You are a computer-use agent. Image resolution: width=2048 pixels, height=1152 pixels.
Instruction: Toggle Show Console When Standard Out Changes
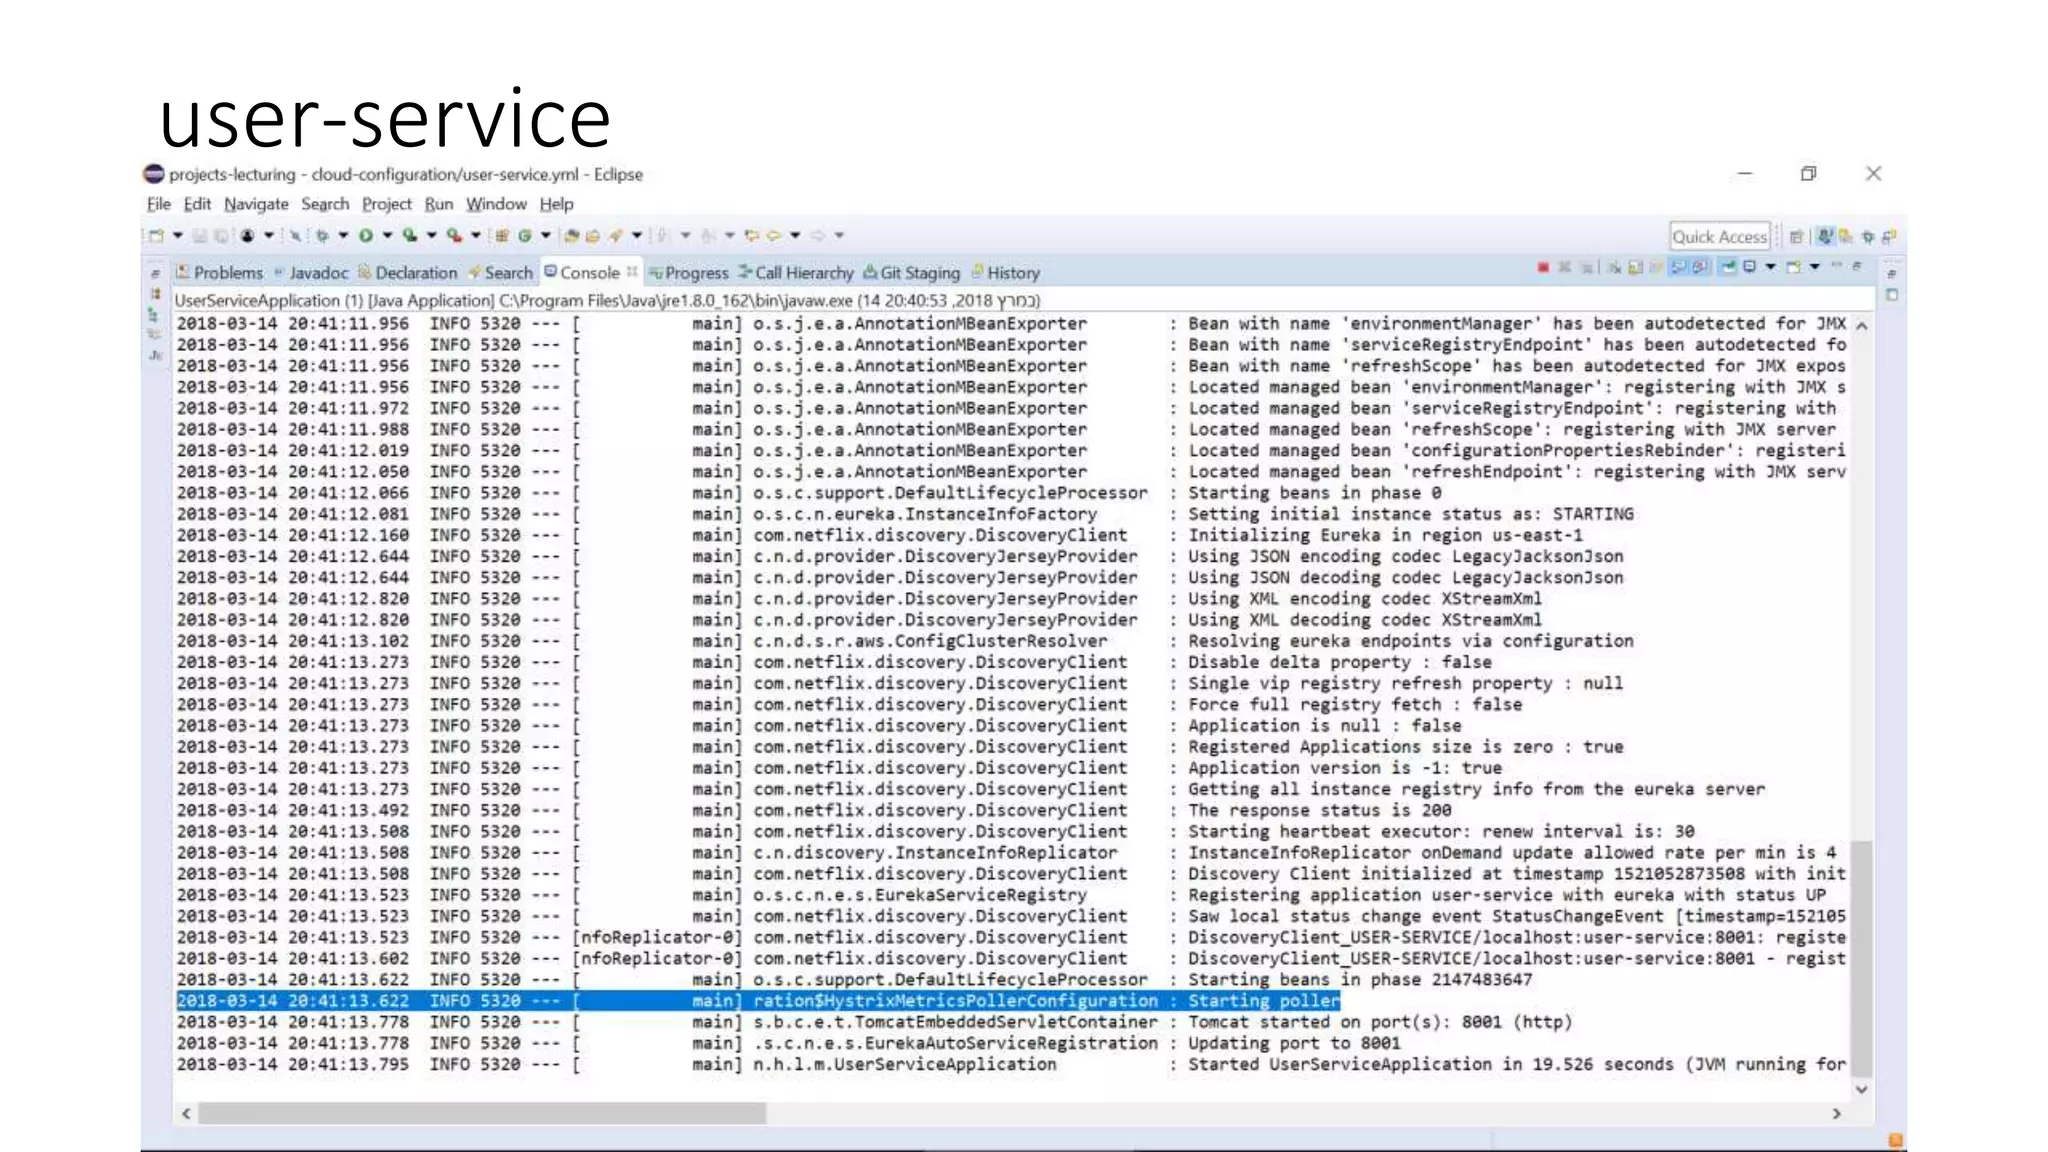1679,267
